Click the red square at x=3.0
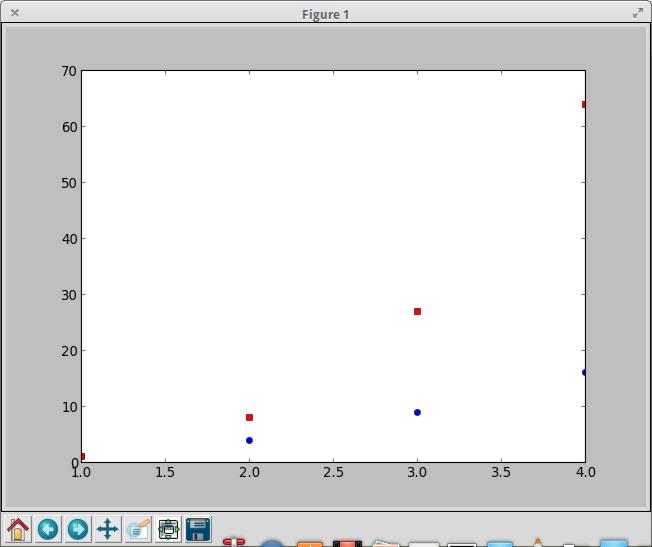The width and height of the screenshot is (652, 547). click(417, 311)
